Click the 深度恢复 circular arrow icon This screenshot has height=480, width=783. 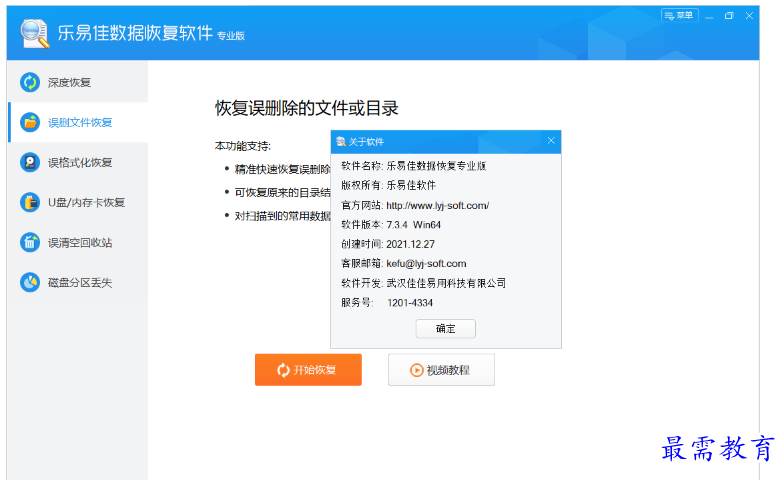coord(30,82)
